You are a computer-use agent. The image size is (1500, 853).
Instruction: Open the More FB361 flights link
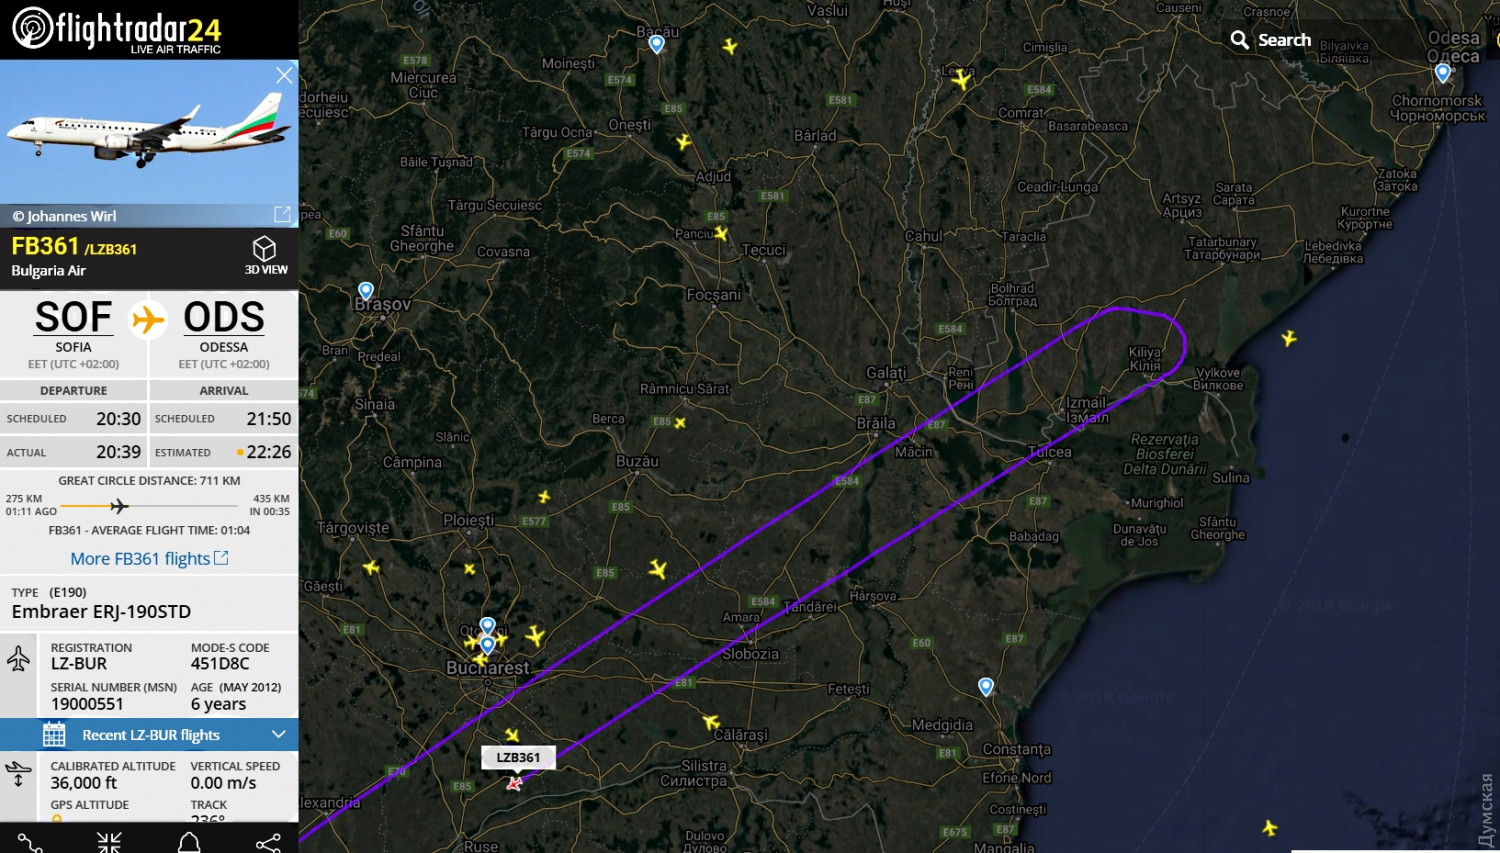(x=149, y=558)
